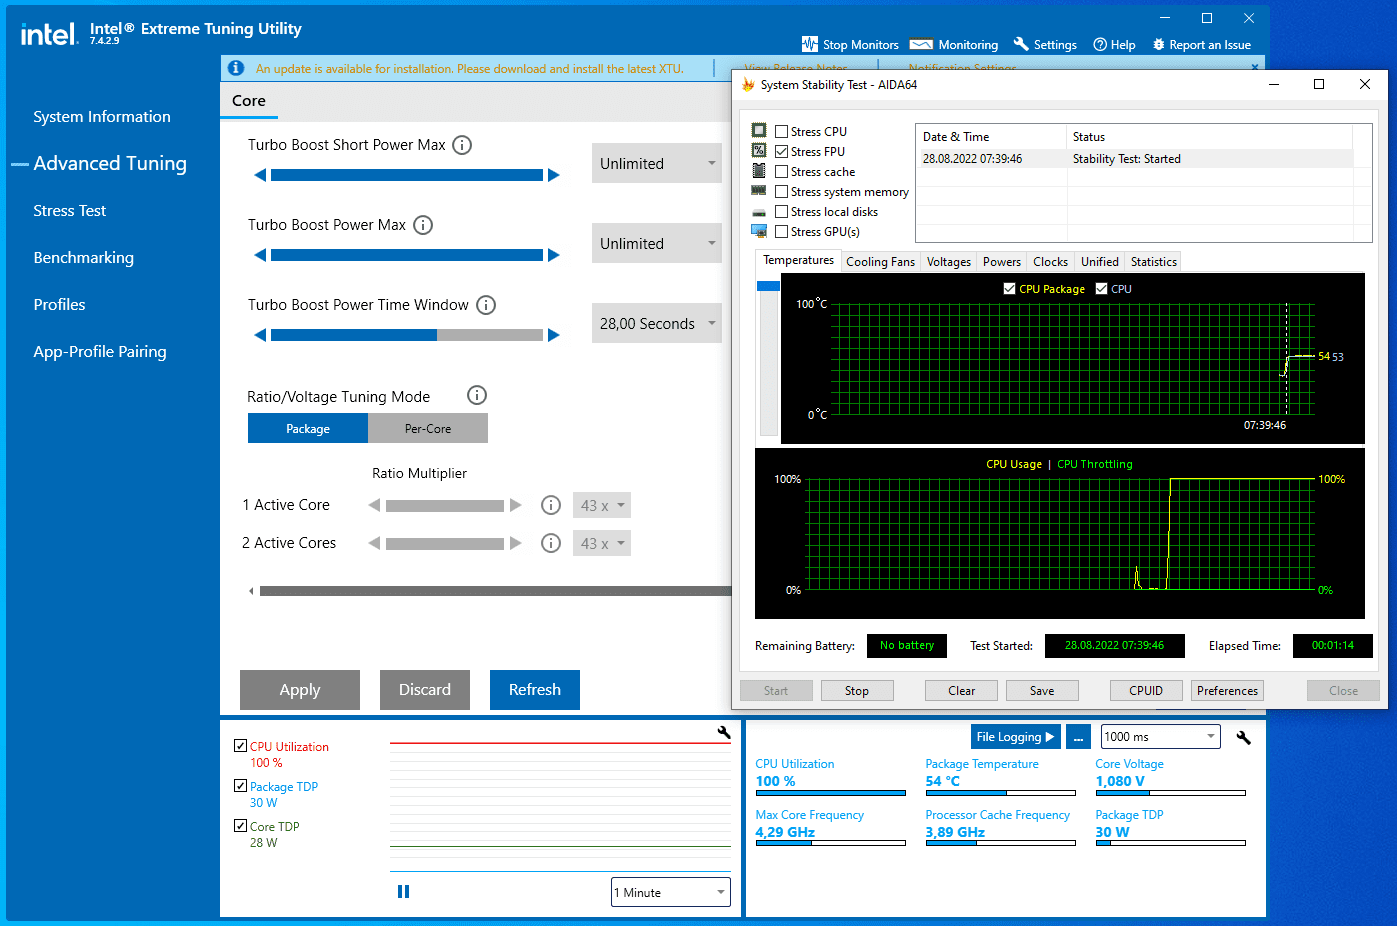
Task: Pause the monitoring graph
Action: (x=403, y=891)
